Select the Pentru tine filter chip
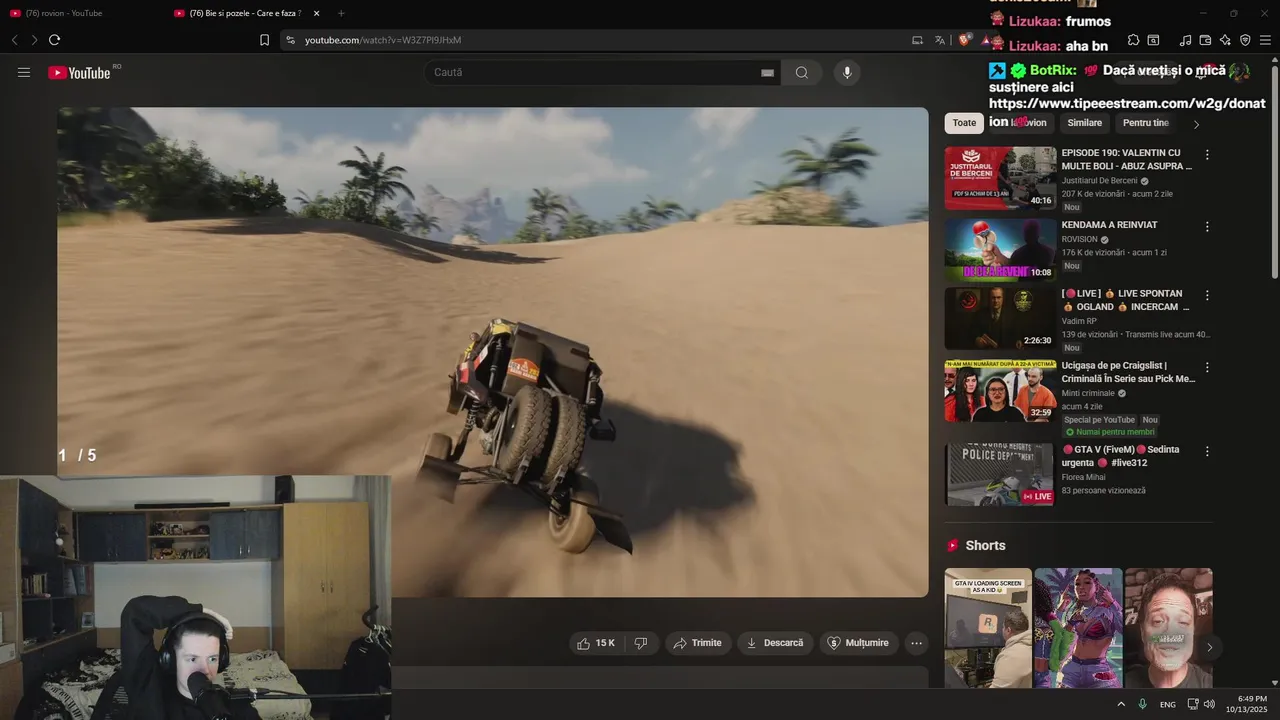Image resolution: width=1280 pixels, height=720 pixels. point(1145,123)
